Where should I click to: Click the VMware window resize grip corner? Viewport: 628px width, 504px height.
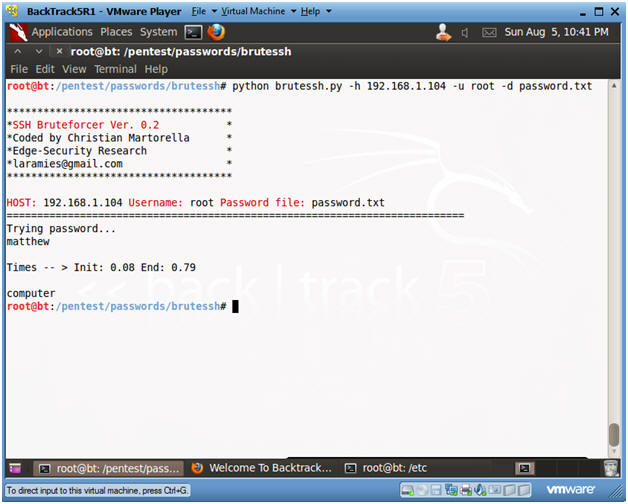[x=614, y=492]
